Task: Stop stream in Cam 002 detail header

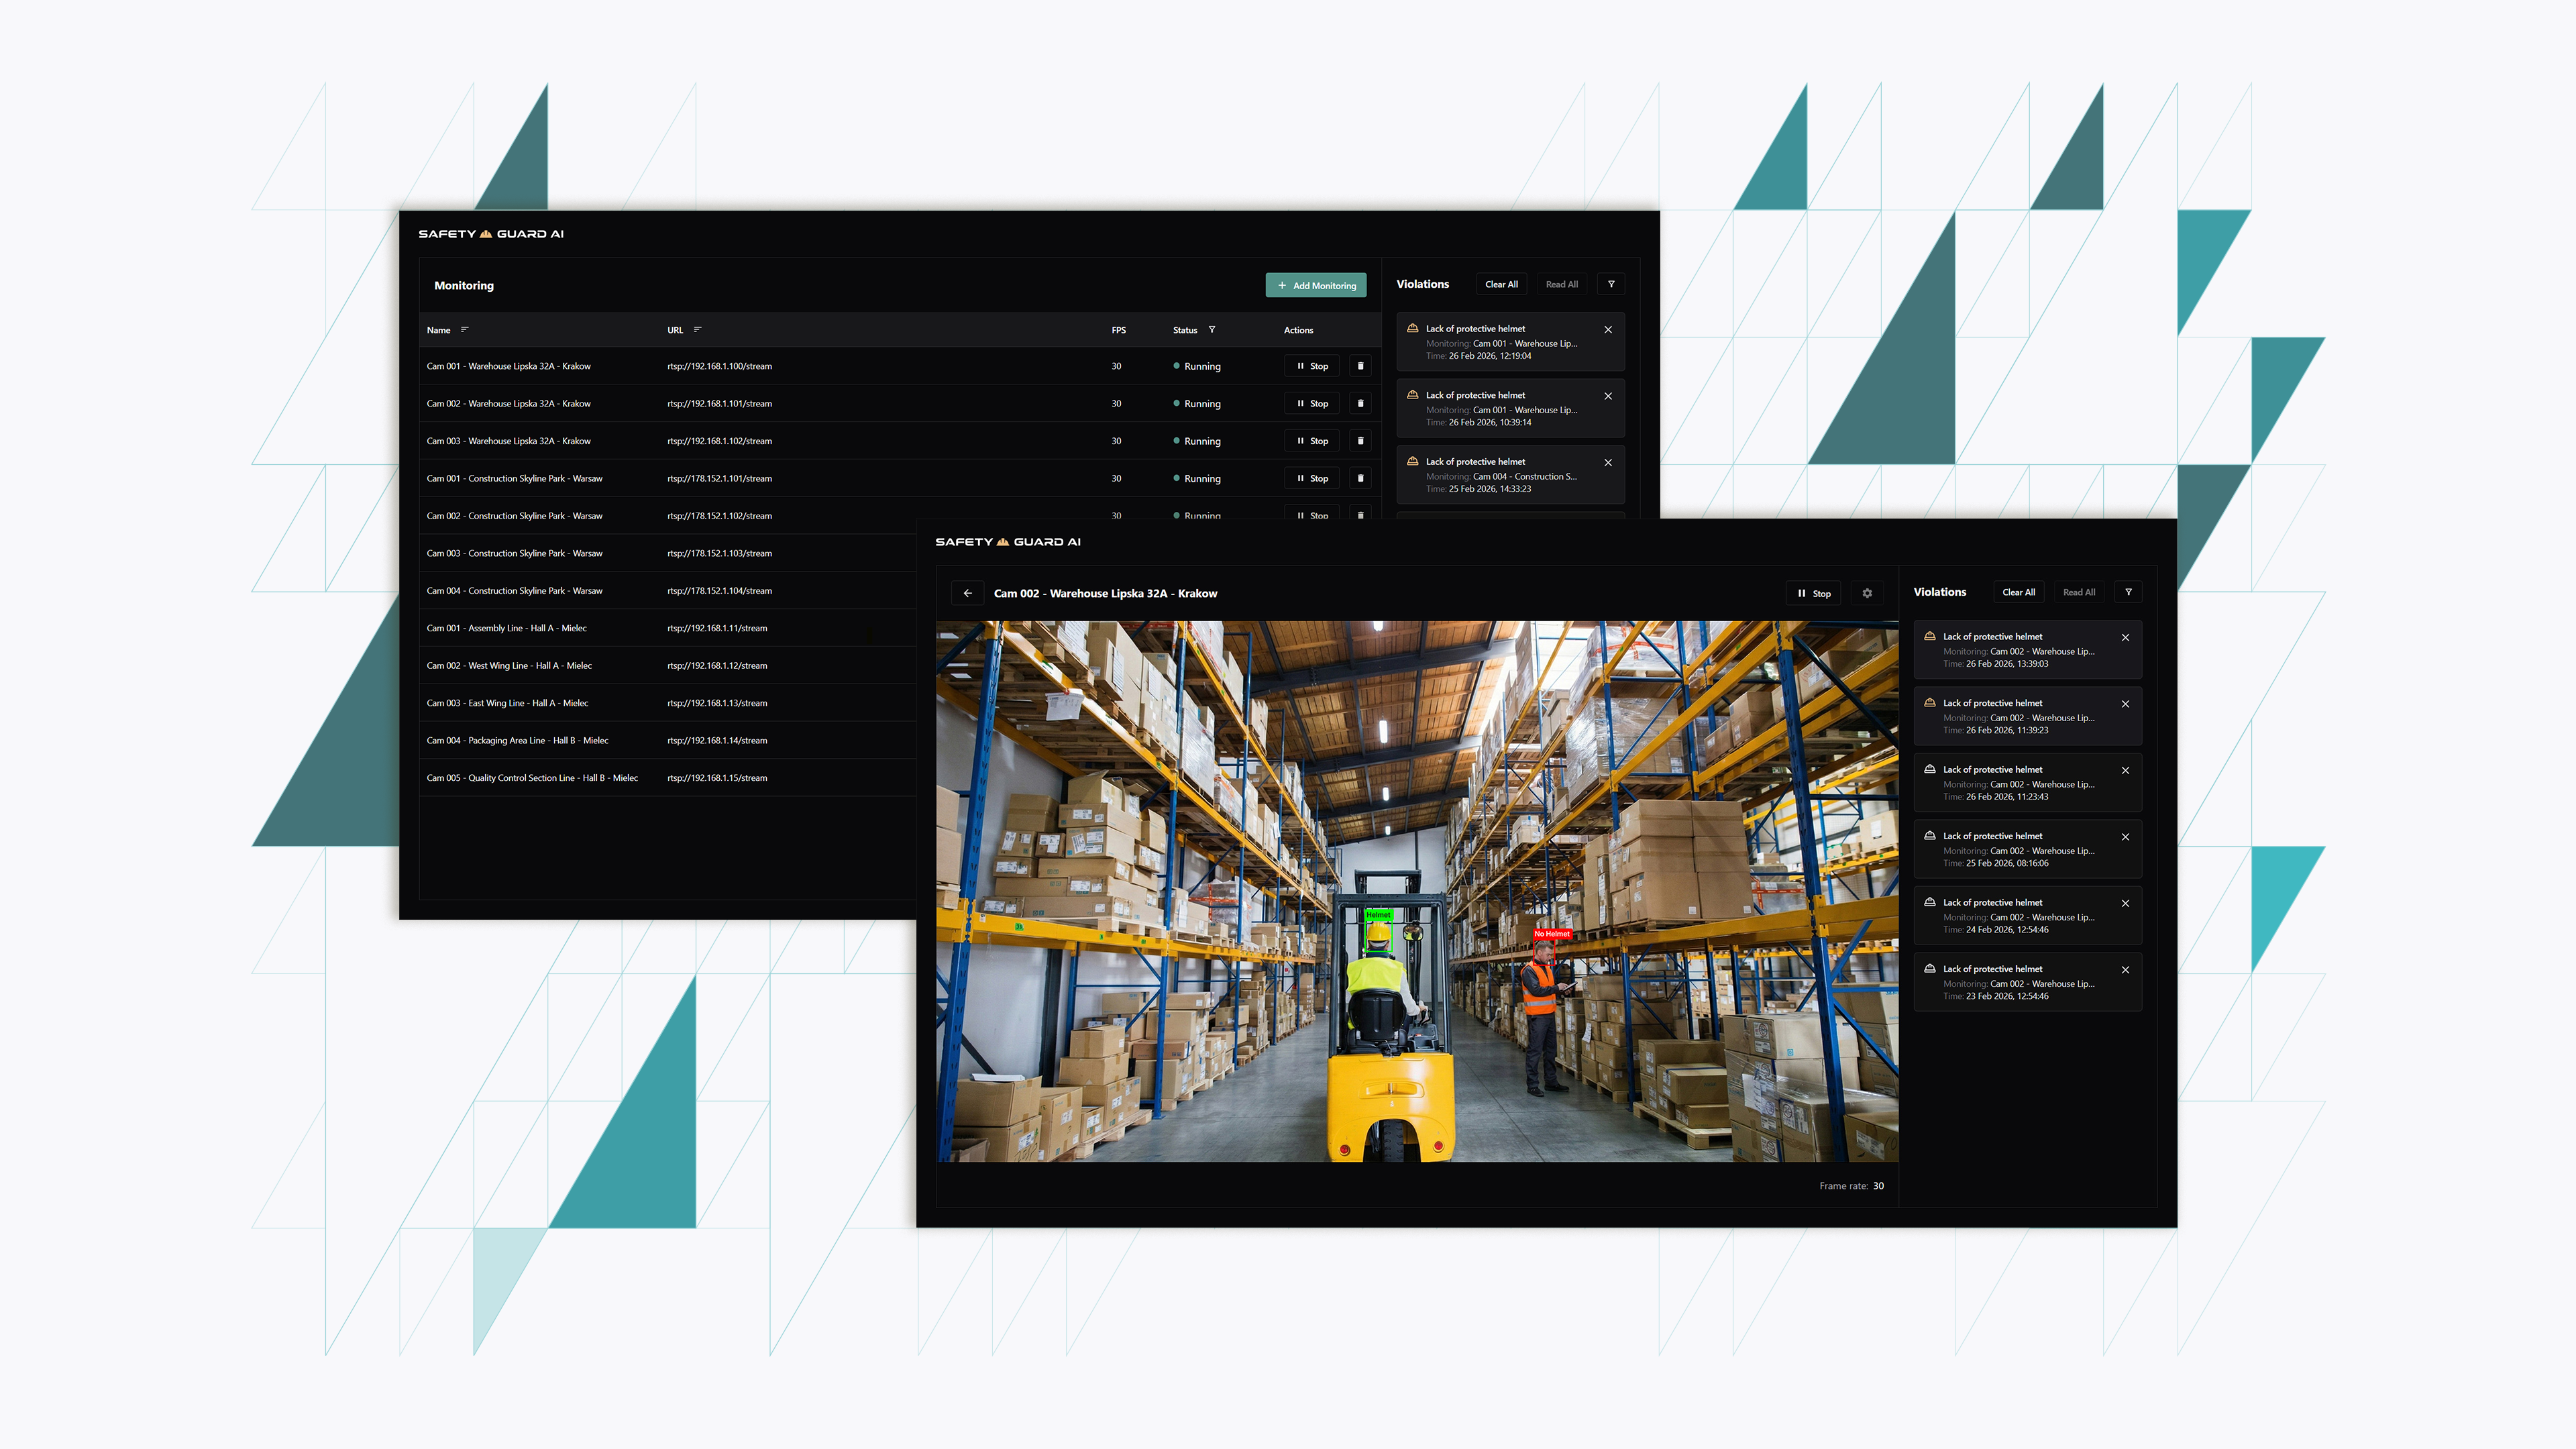Action: point(1814,593)
